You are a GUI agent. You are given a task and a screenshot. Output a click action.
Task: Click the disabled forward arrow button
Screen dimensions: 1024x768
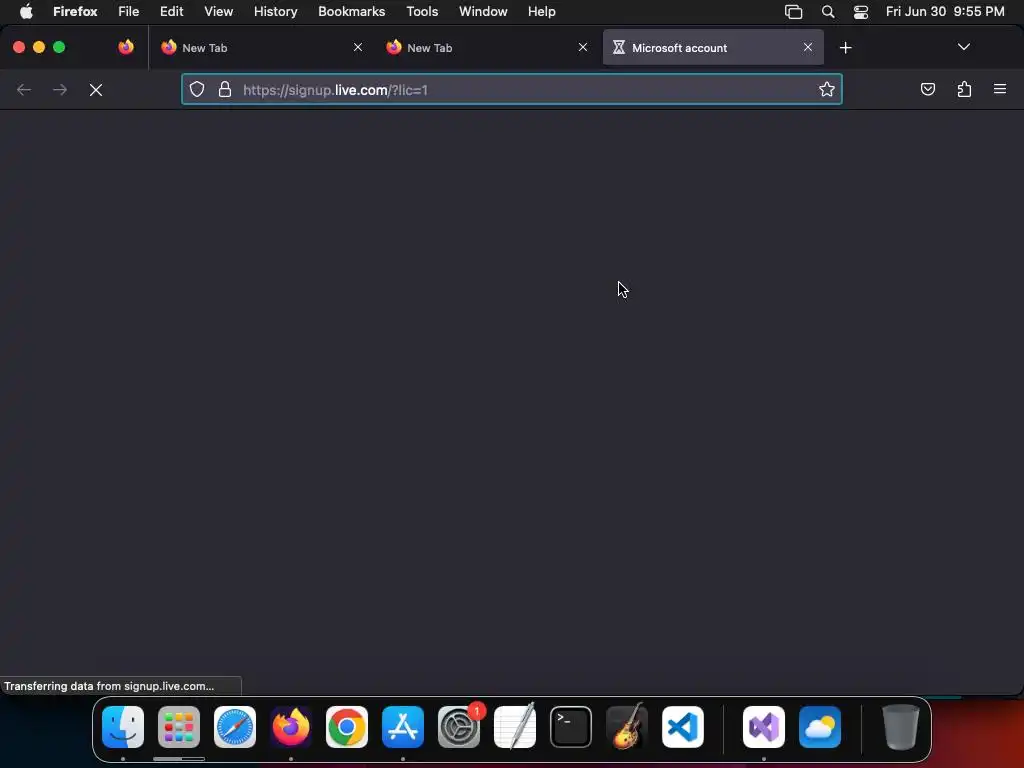click(x=59, y=89)
